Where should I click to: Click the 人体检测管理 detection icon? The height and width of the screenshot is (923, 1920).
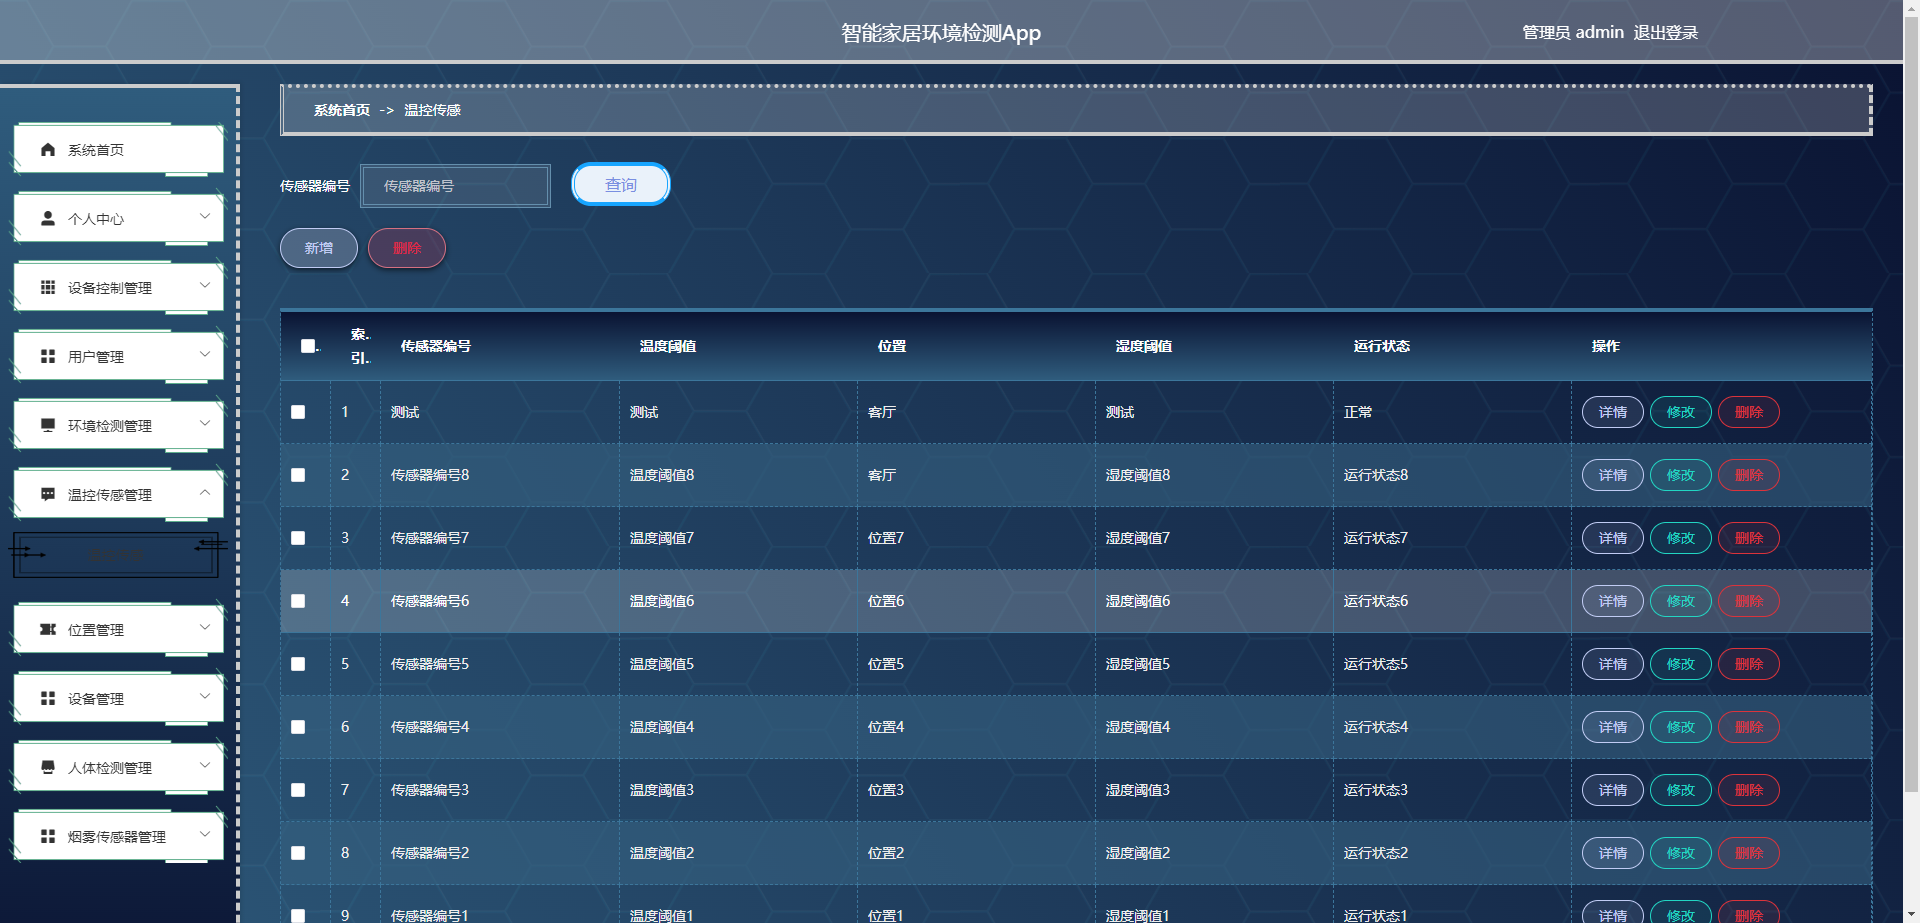(x=46, y=767)
